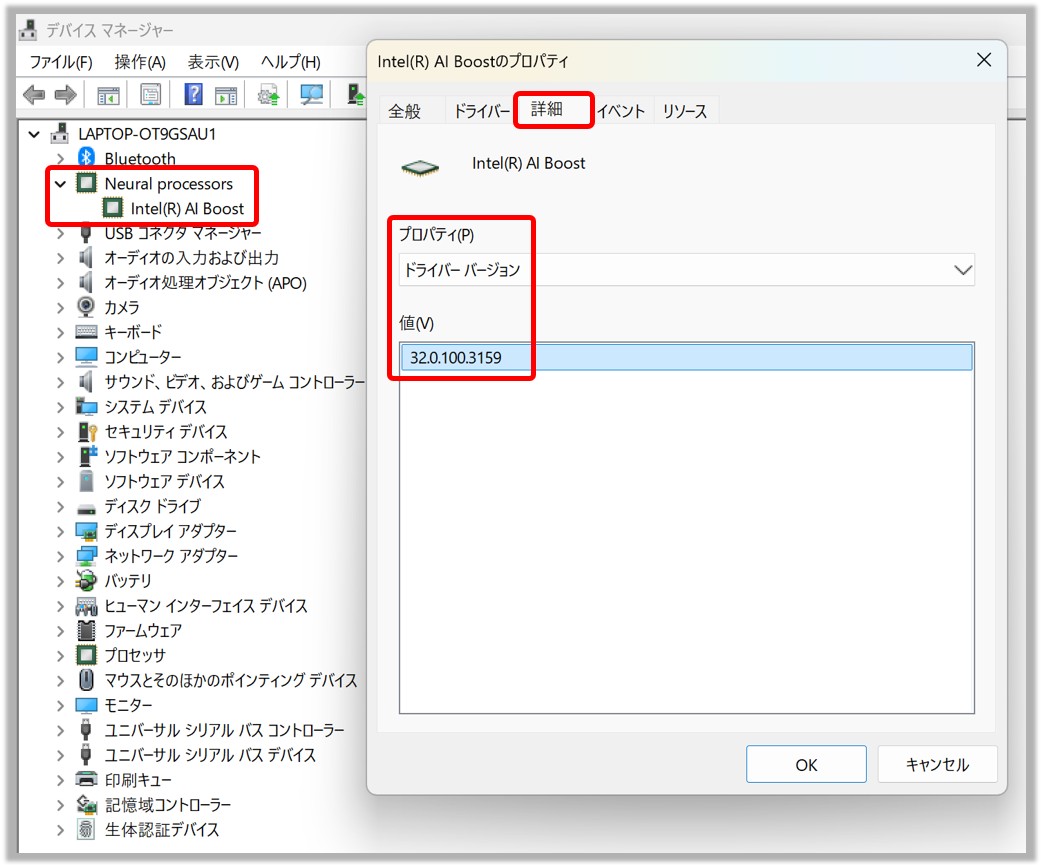Image resolution: width=1041 pixels, height=865 pixels.
Task: Click the キャンセル button
Action: [937, 764]
